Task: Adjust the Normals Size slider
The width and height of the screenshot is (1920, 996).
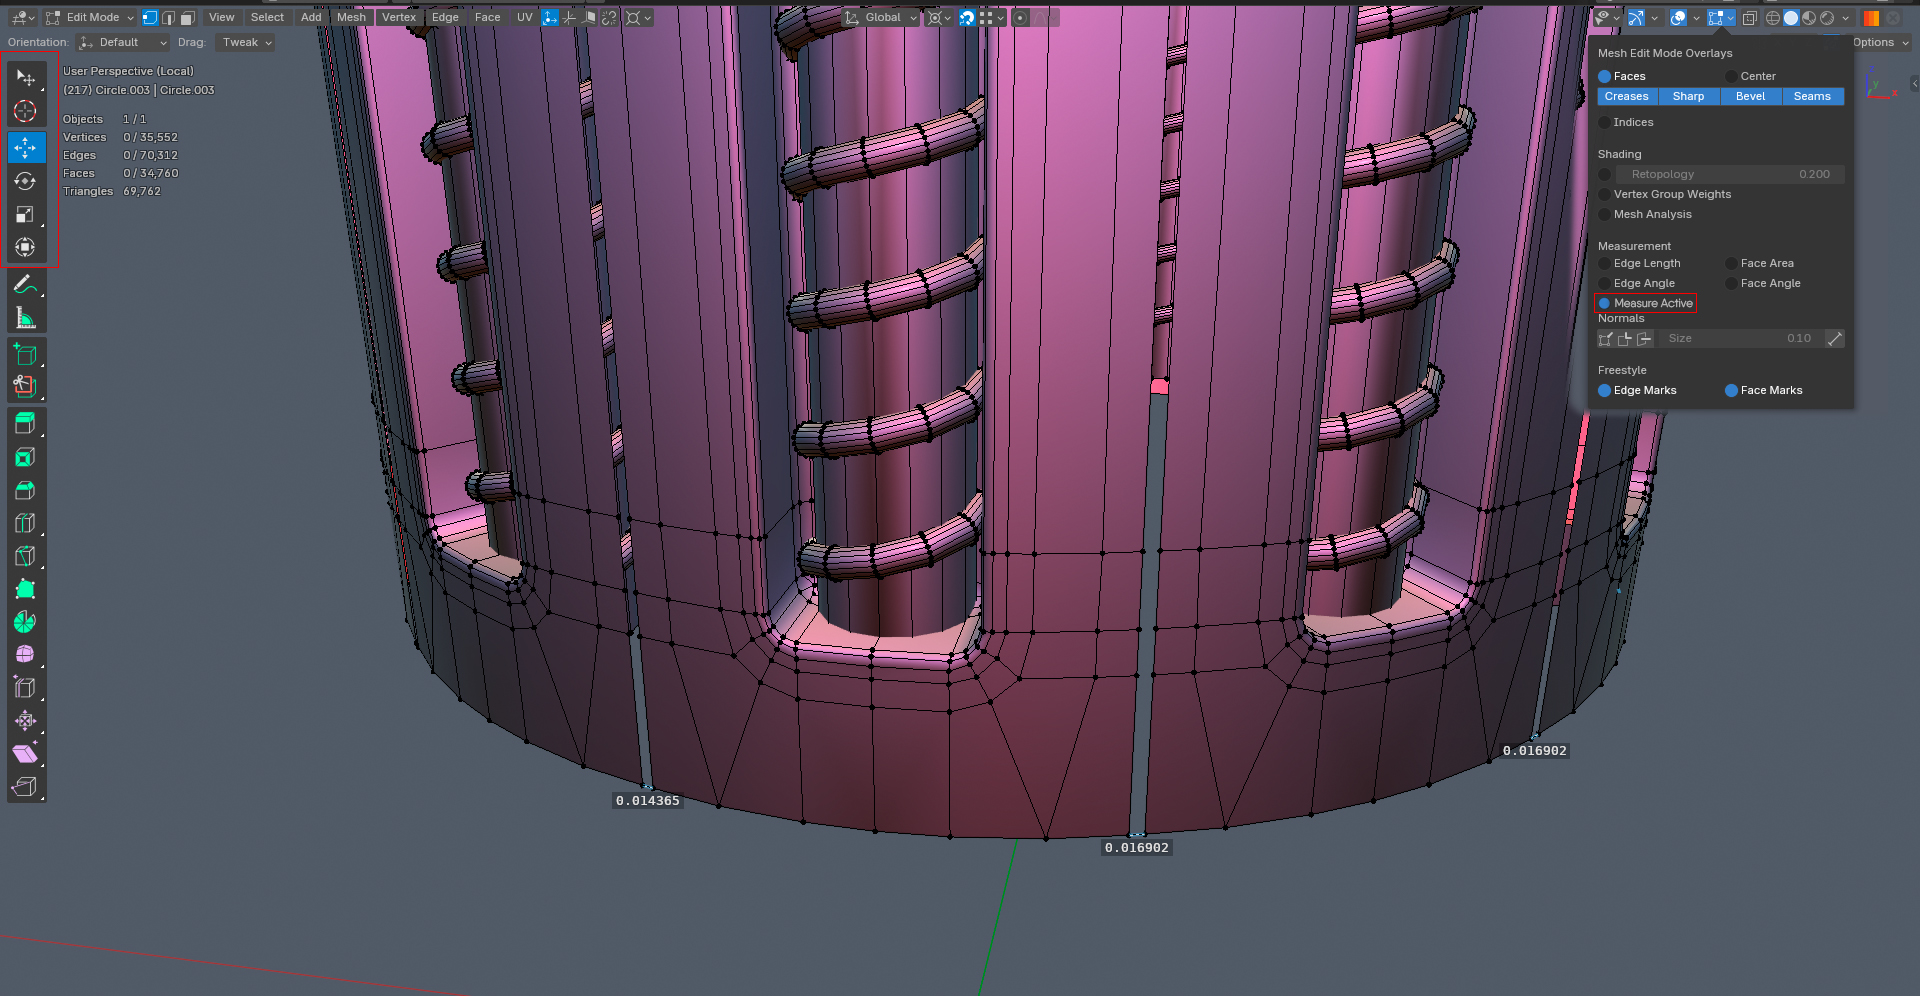Action: [1739, 338]
